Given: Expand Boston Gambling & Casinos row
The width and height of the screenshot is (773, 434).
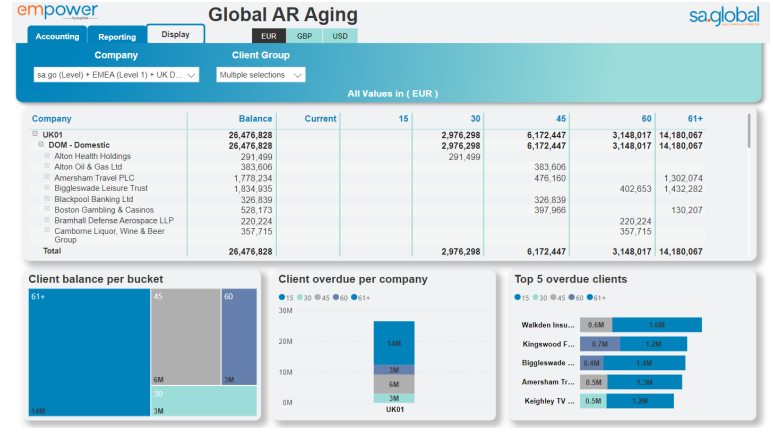Looking at the screenshot, I should [47, 209].
